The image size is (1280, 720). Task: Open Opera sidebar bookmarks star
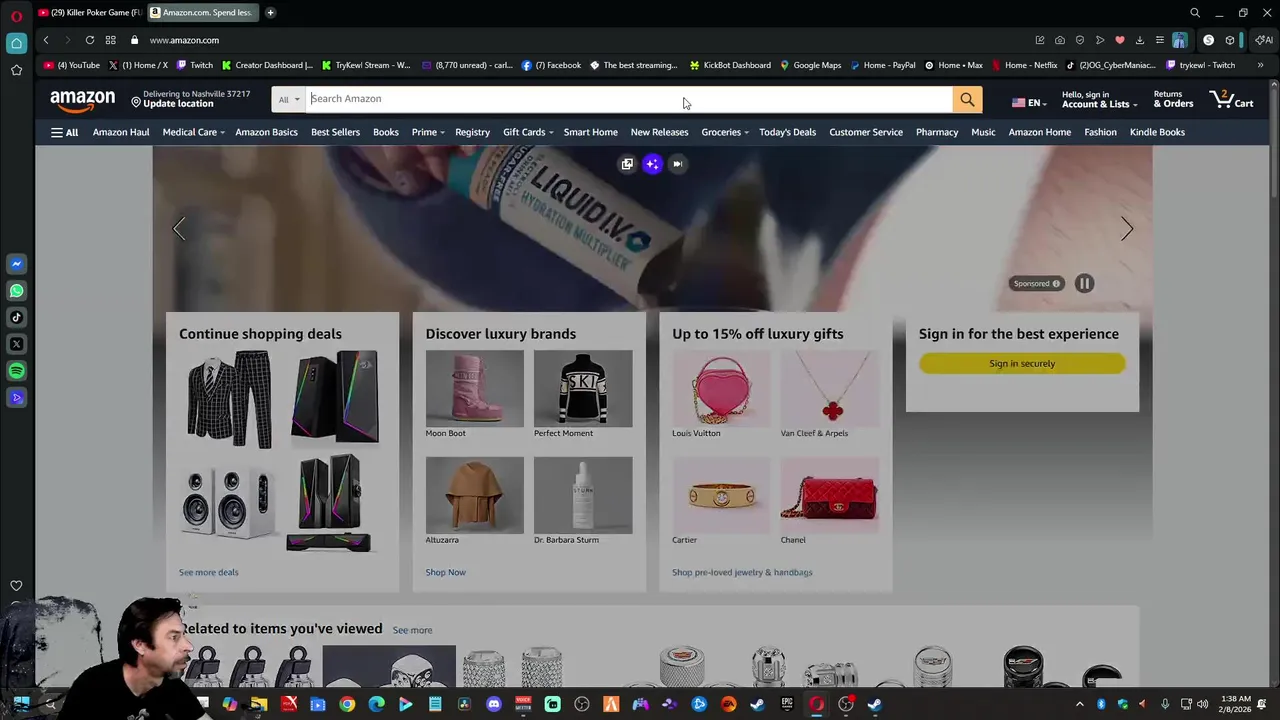click(16, 70)
